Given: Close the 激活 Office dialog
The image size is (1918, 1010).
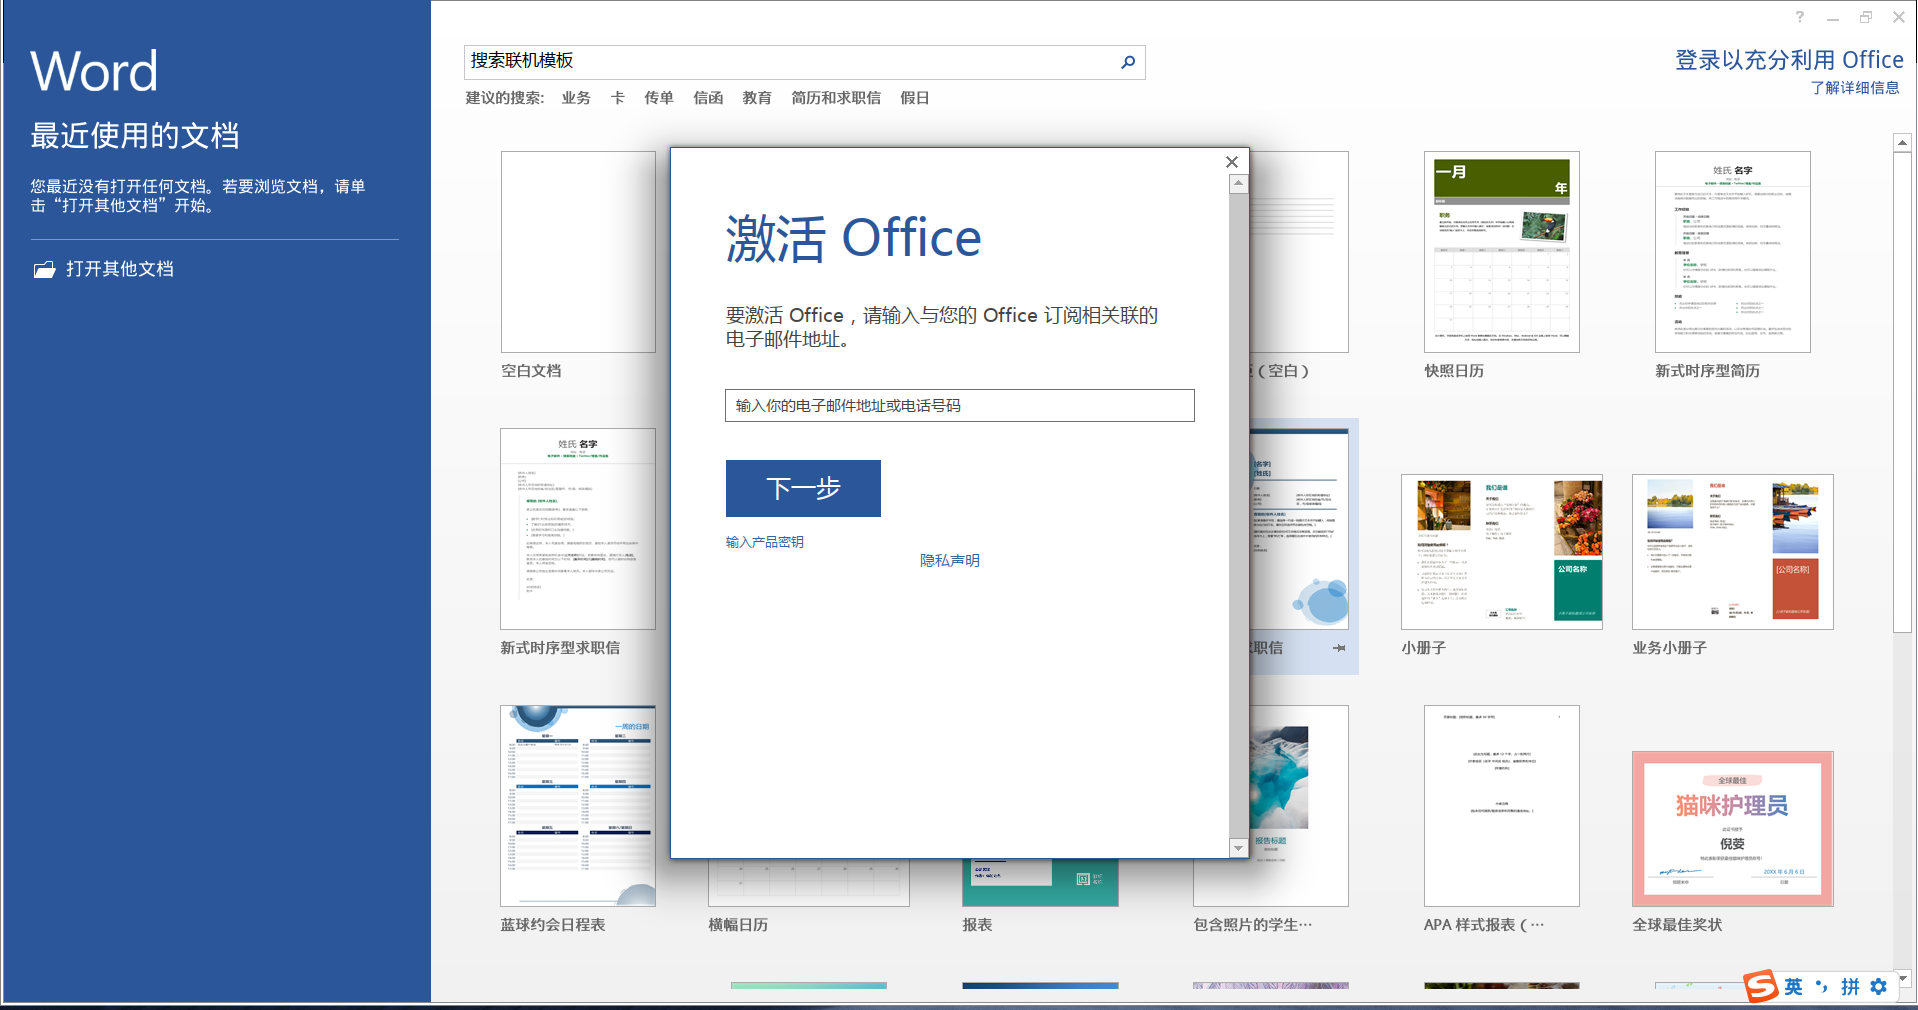Looking at the screenshot, I should (x=1232, y=162).
